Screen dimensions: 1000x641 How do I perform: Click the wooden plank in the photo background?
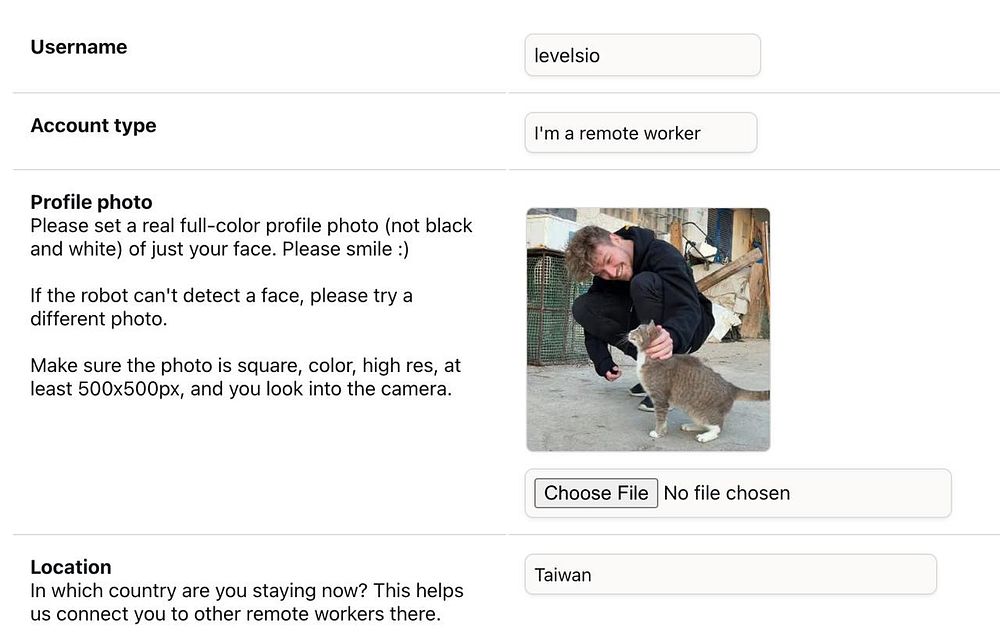[728, 267]
